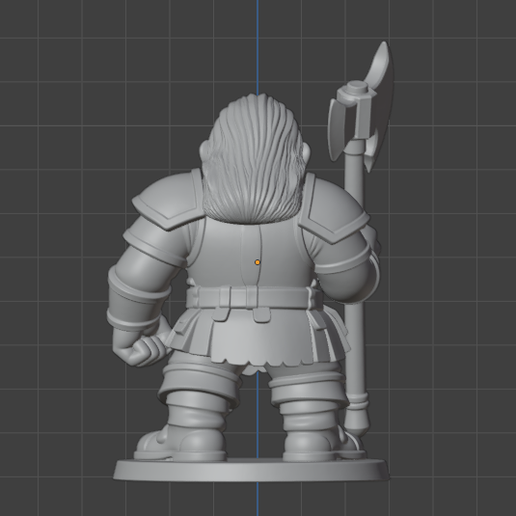Click the shoulder pauldron next to the halberd

click(333, 208)
